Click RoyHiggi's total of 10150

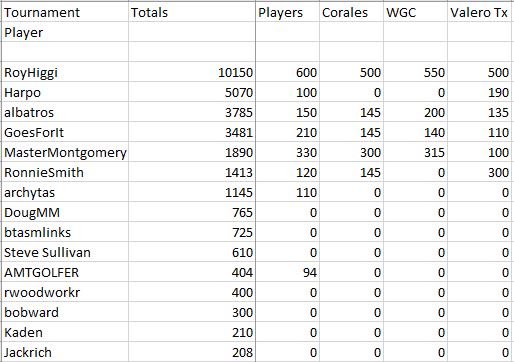192,72
